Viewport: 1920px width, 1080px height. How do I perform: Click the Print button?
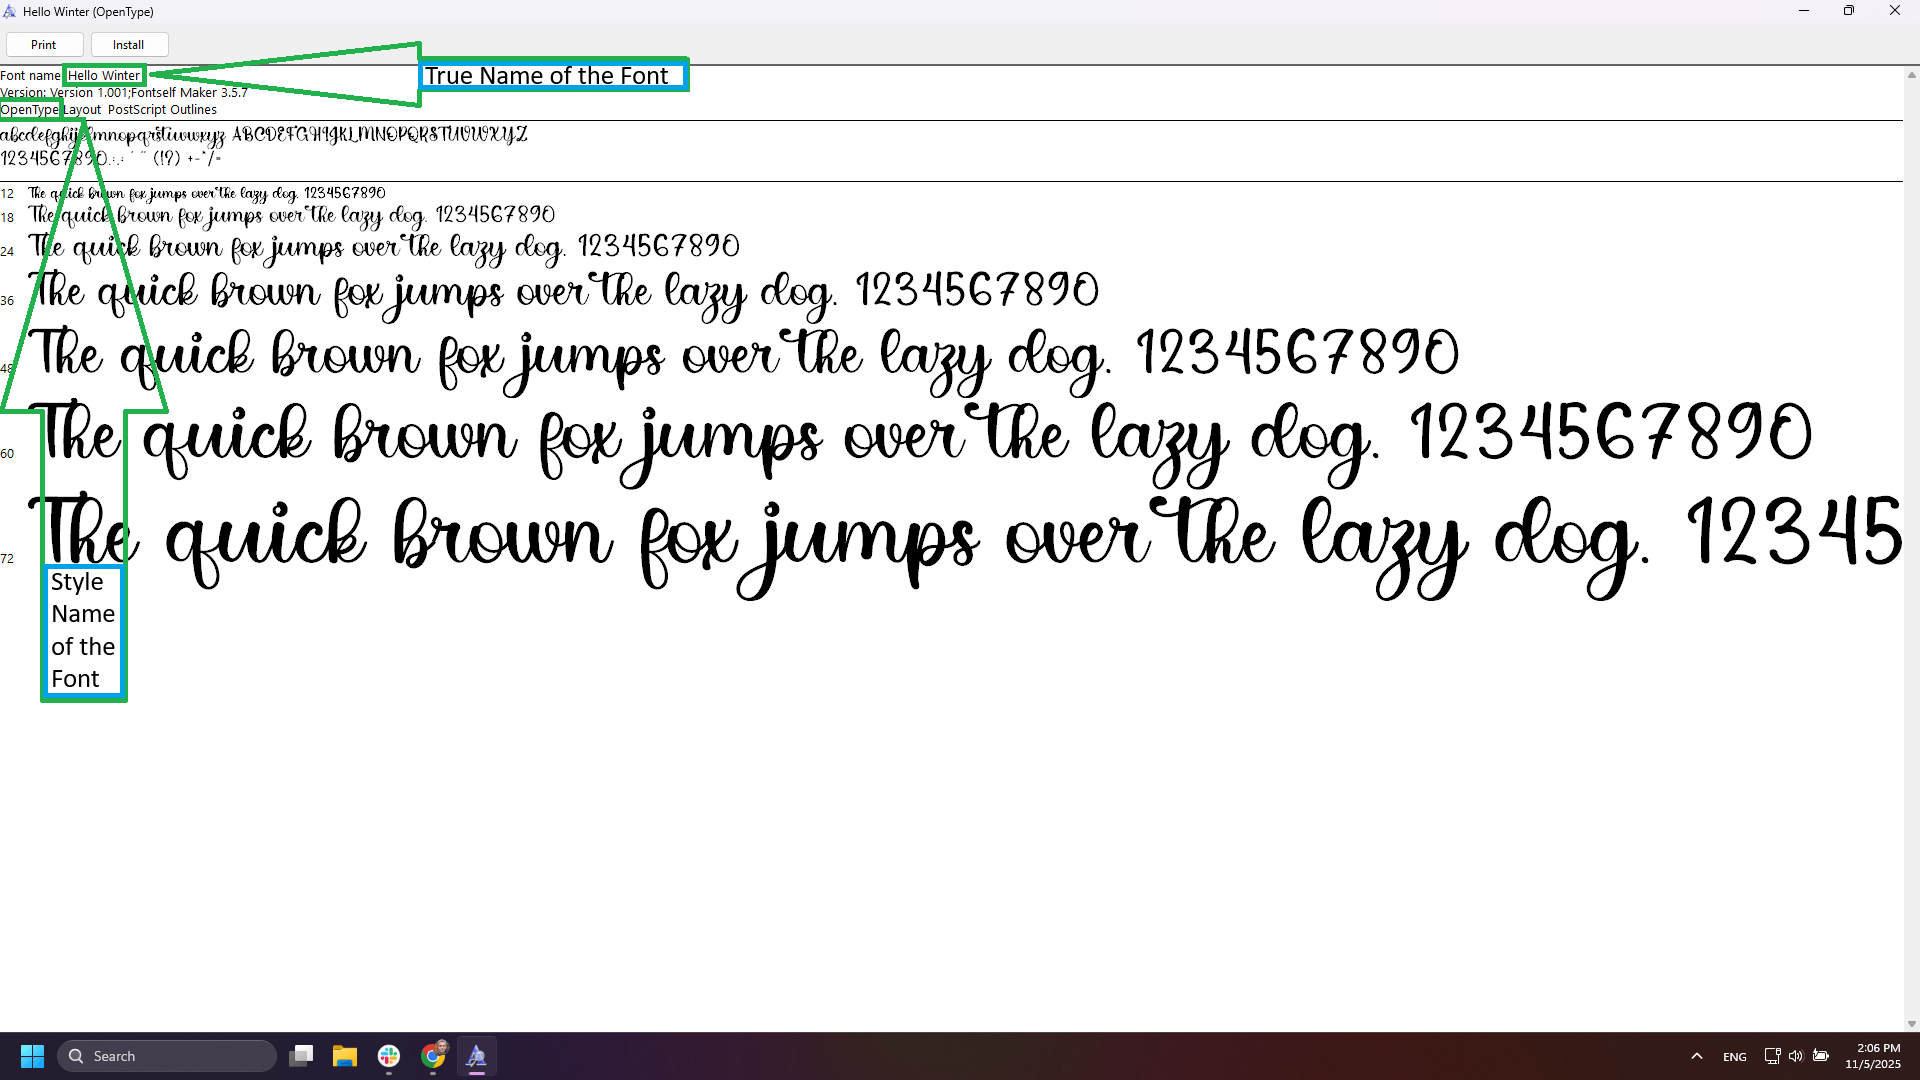pos(44,44)
